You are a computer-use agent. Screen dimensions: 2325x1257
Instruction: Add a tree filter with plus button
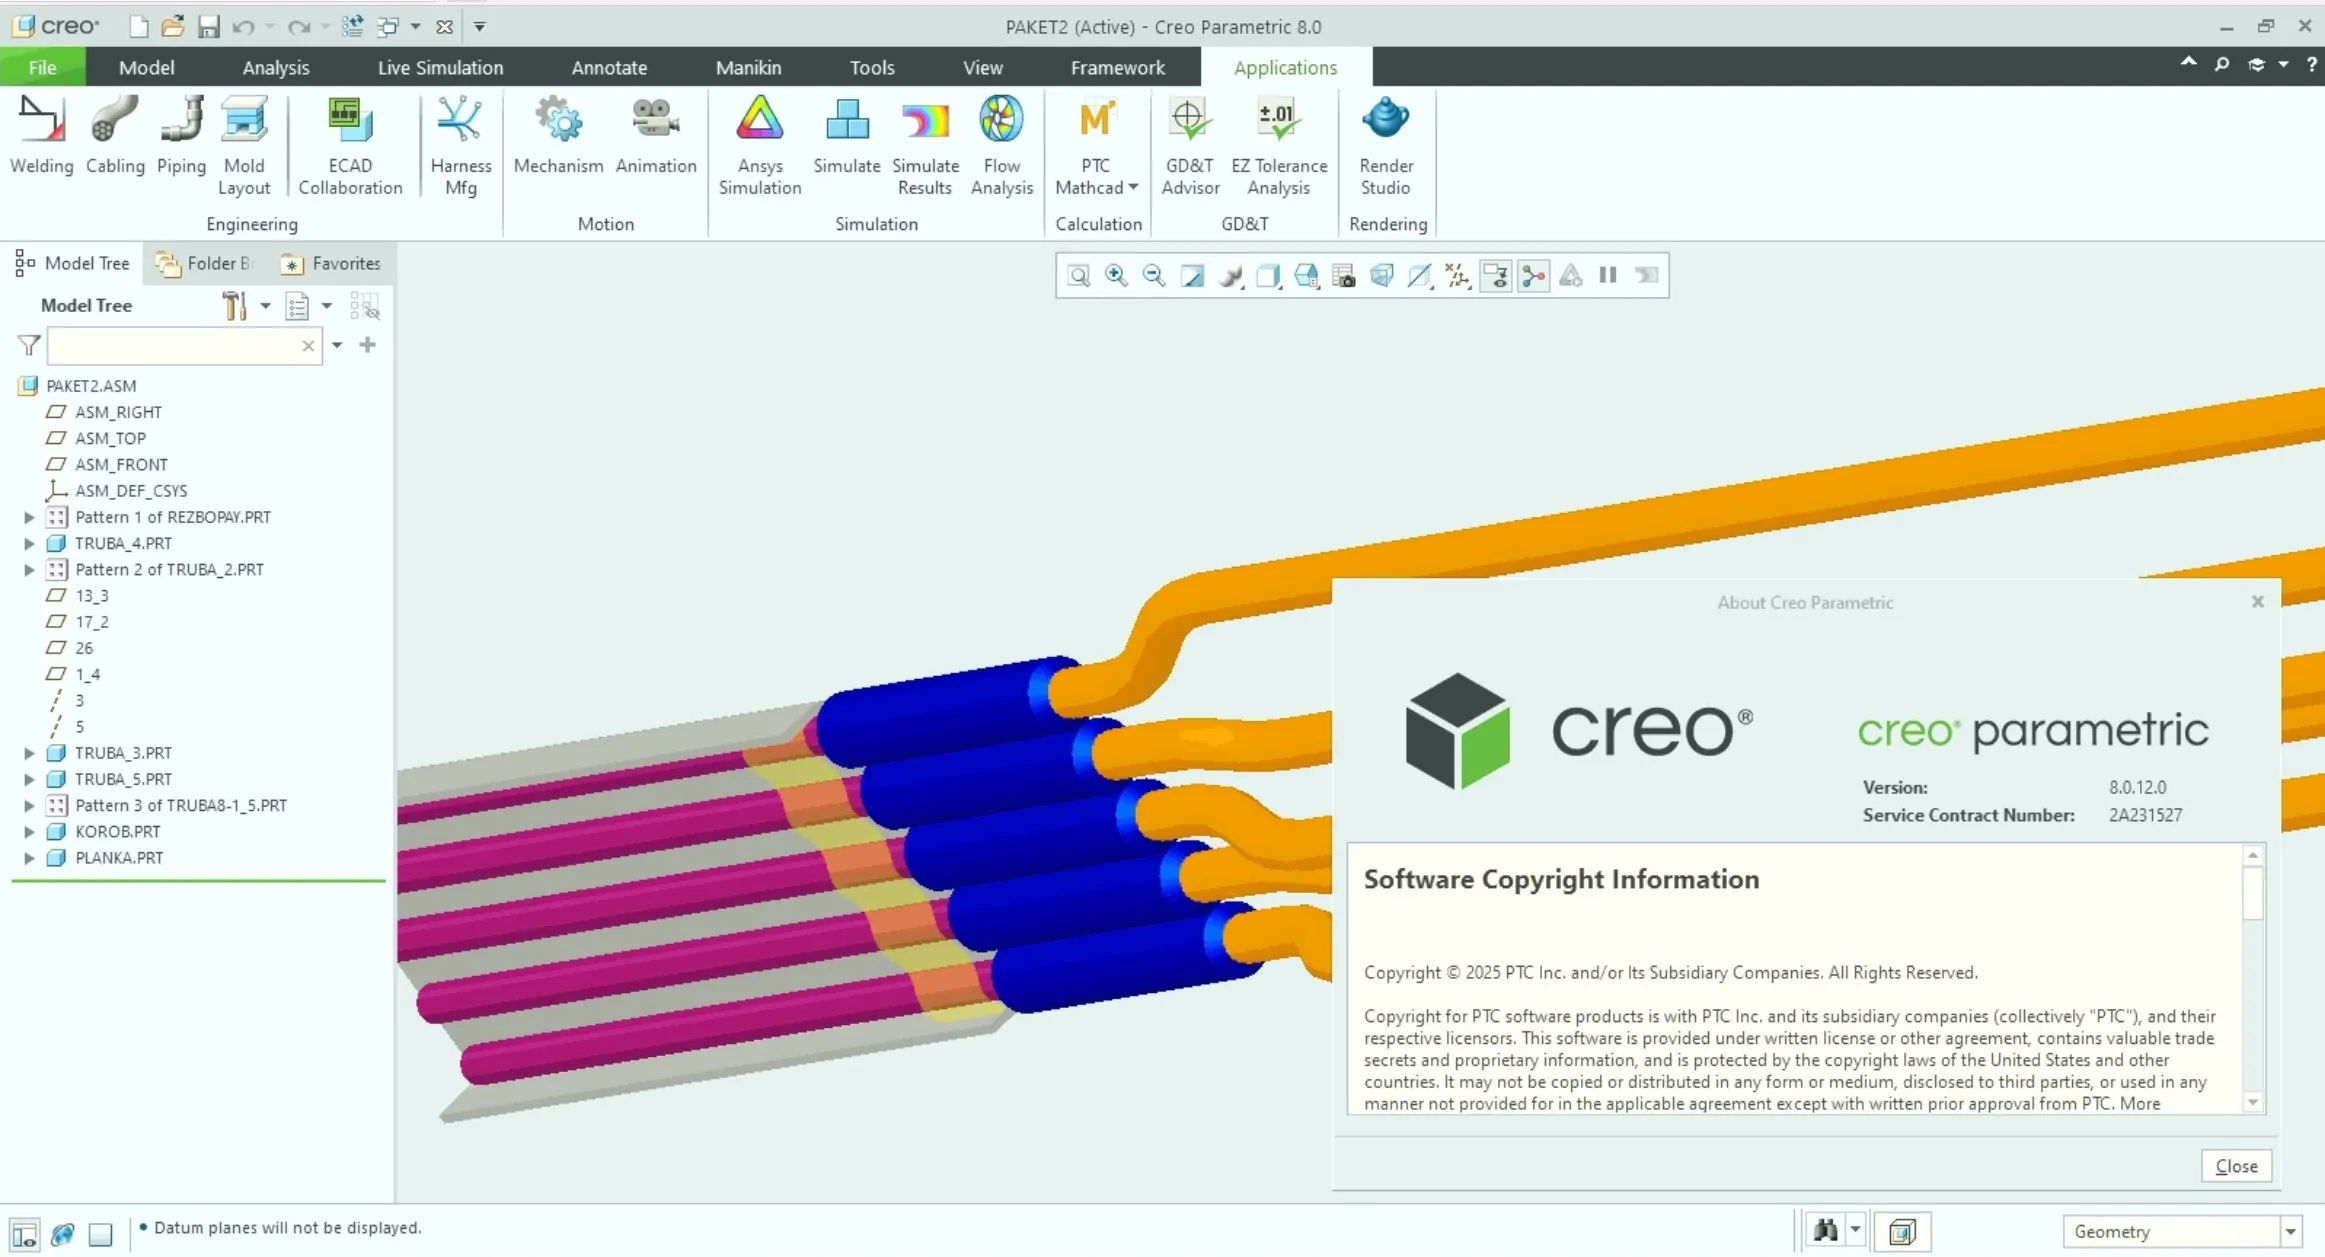click(368, 345)
